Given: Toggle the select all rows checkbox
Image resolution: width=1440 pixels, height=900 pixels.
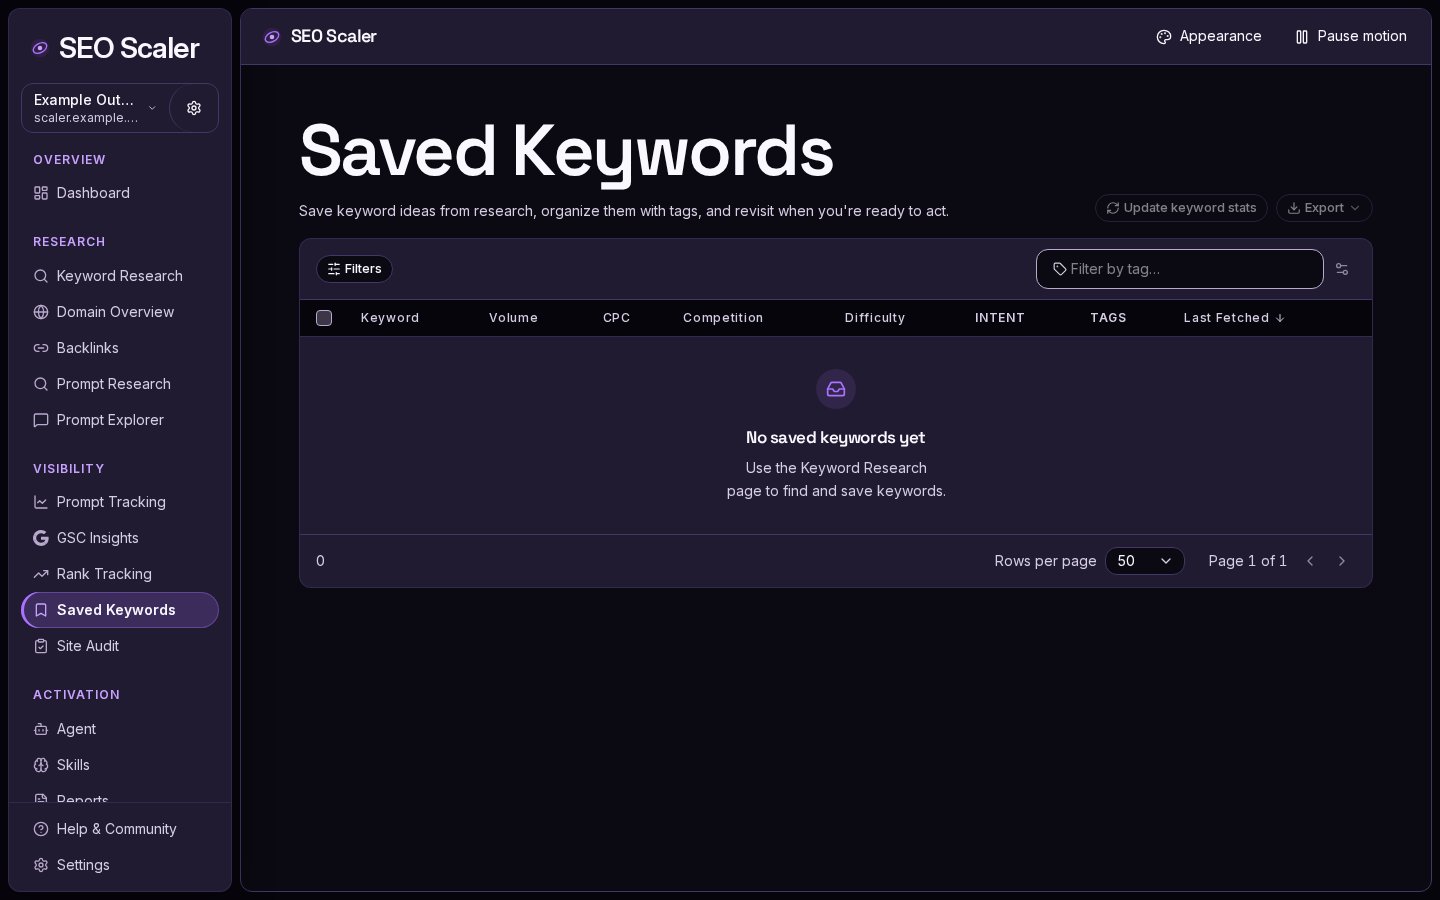Looking at the screenshot, I should pos(324,318).
